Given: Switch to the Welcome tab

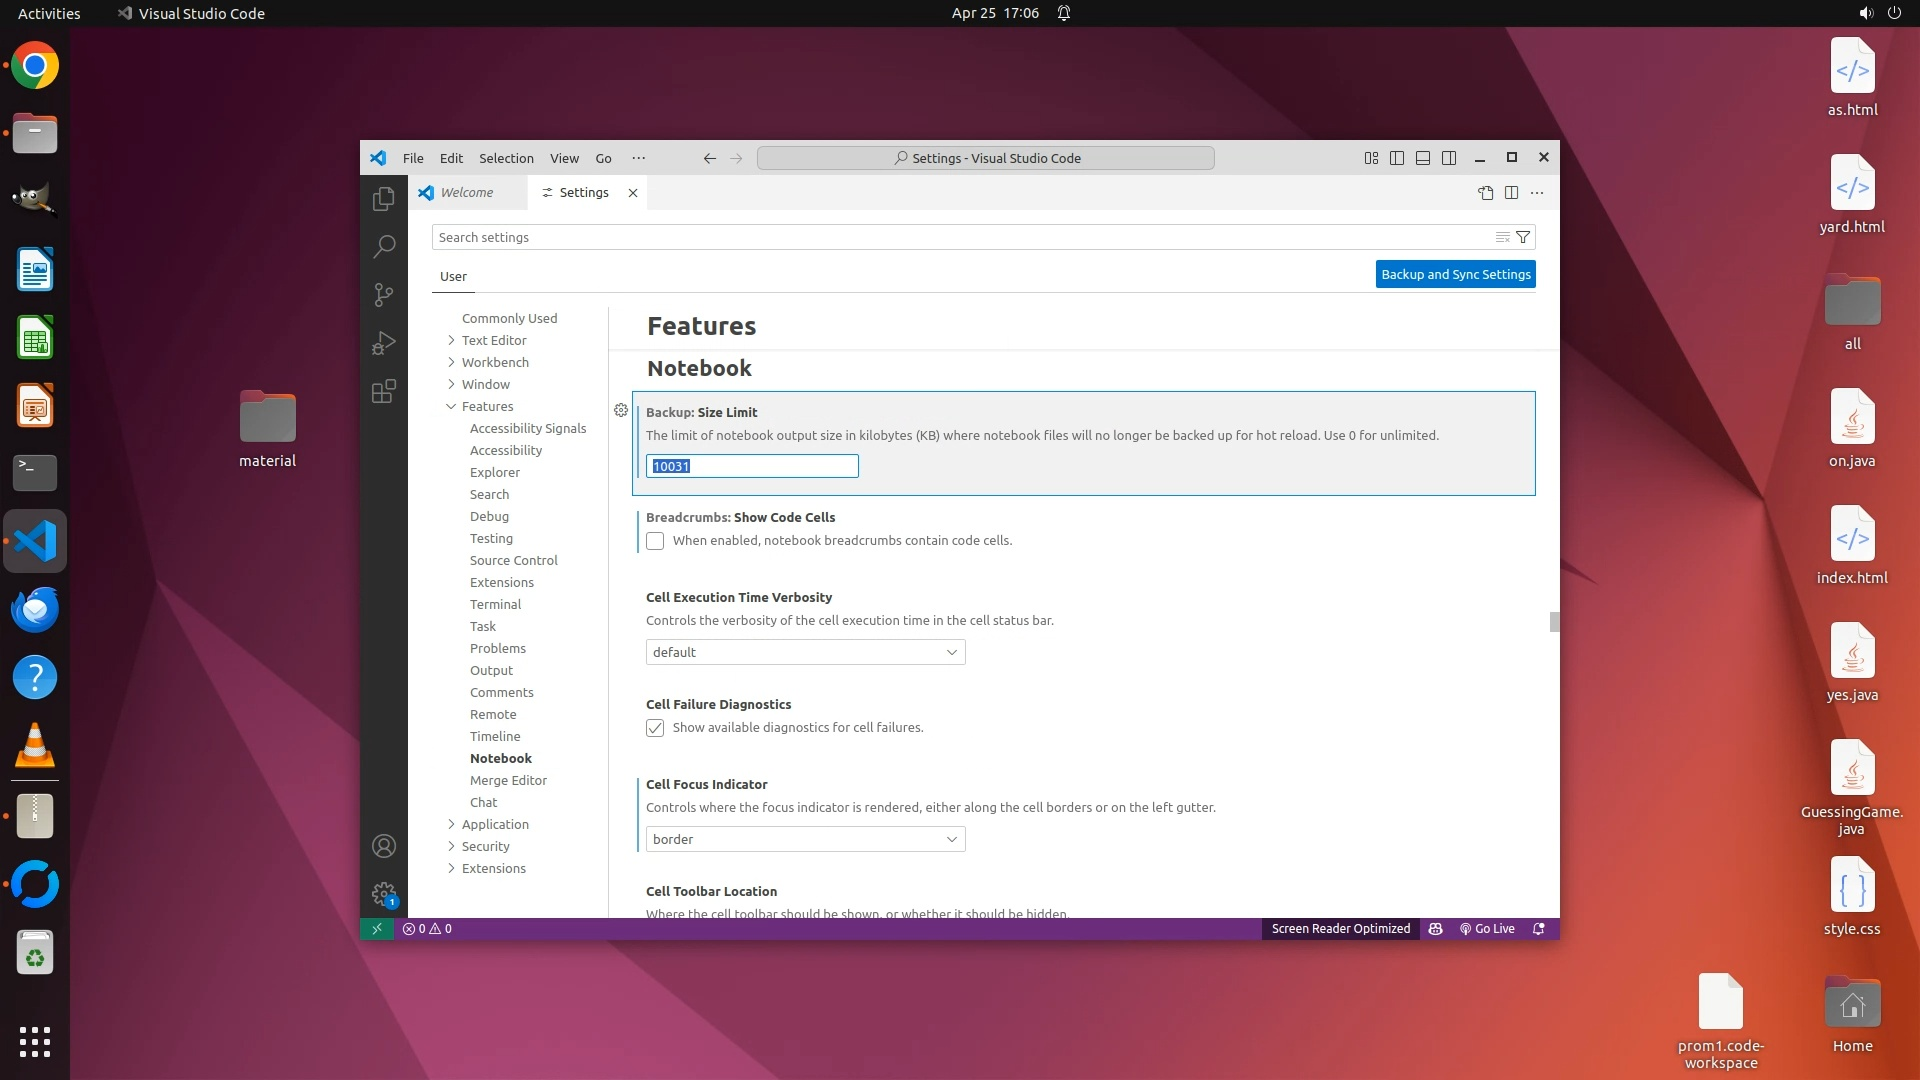Looking at the screenshot, I should tap(466, 193).
